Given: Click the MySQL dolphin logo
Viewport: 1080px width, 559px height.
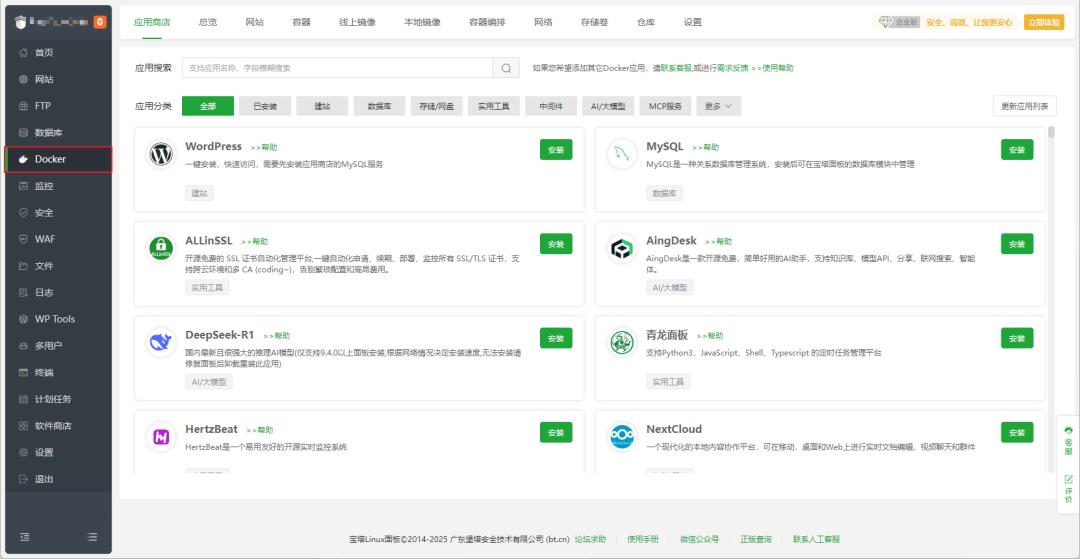Looking at the screenshot, I should coord(622,154).
